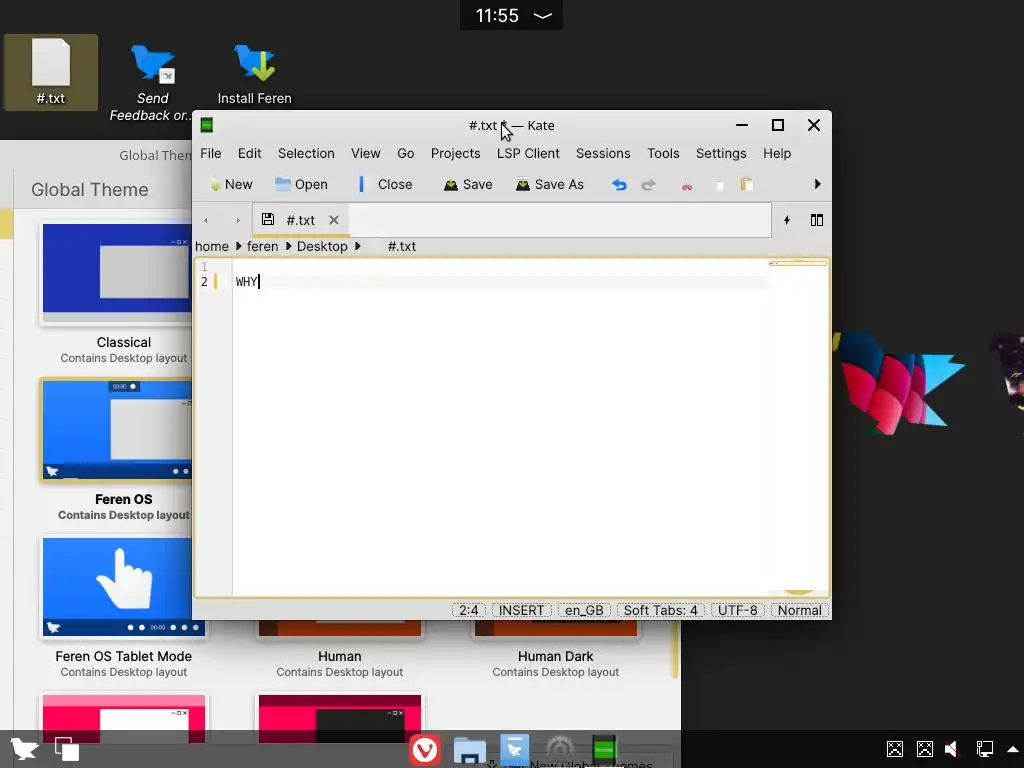Click the split view icon
Image resolution: width=1024 pixels, height=768 pixels.
coord(816,220)
